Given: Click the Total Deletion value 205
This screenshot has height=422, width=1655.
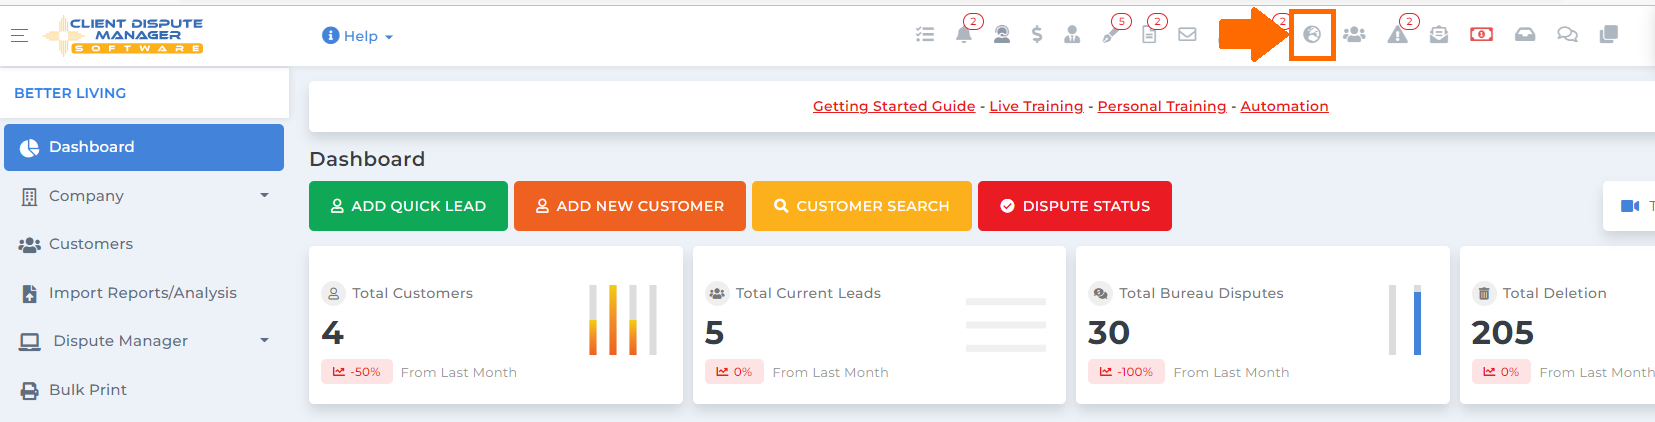Looking at the screenshot, I should point(1503,332).
